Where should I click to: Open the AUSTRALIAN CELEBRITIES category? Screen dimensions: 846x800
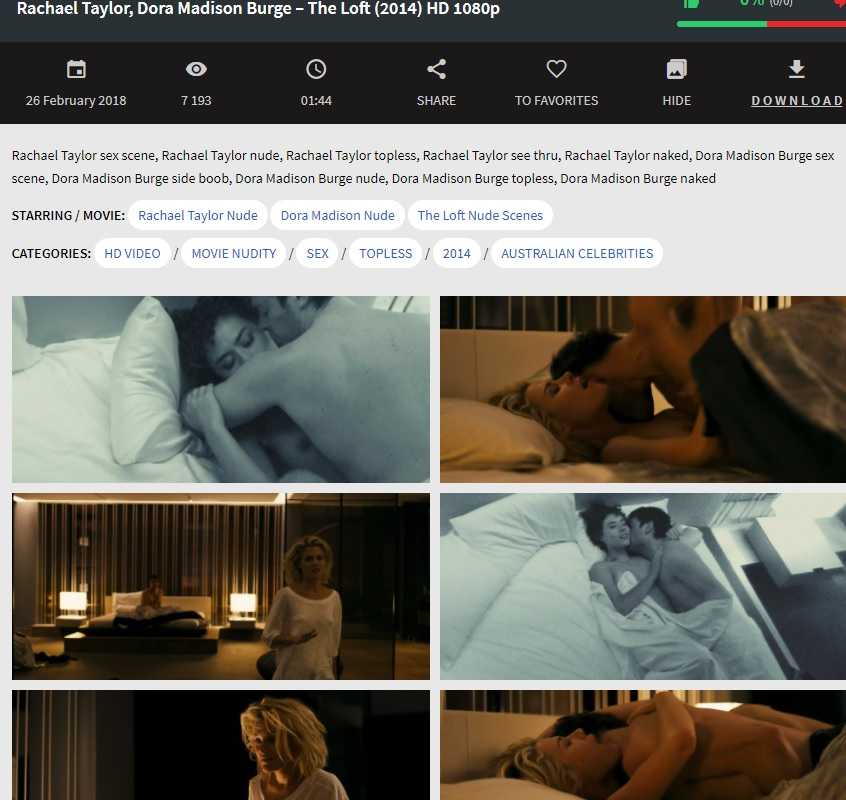click(x=576, y=254)
